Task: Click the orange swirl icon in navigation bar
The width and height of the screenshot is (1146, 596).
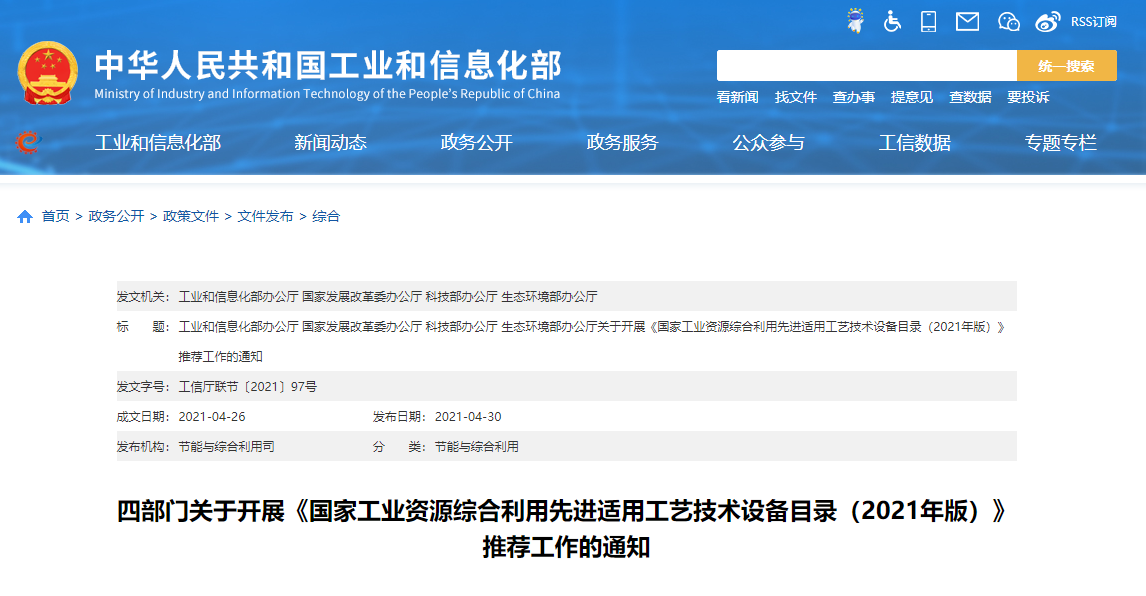Action: pyautogui.click(x=27, y=142)
